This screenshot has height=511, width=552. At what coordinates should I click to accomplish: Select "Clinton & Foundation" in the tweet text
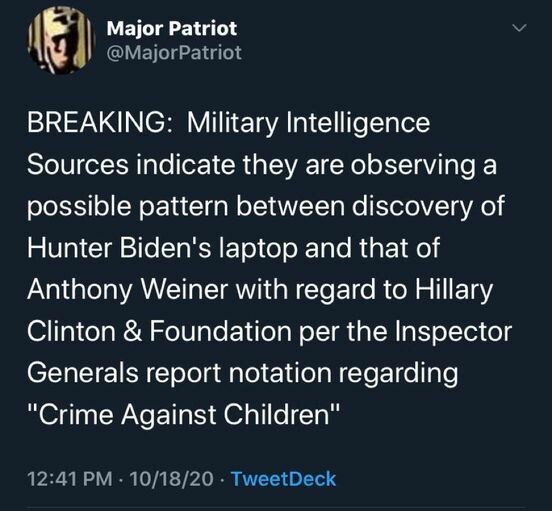159,331
